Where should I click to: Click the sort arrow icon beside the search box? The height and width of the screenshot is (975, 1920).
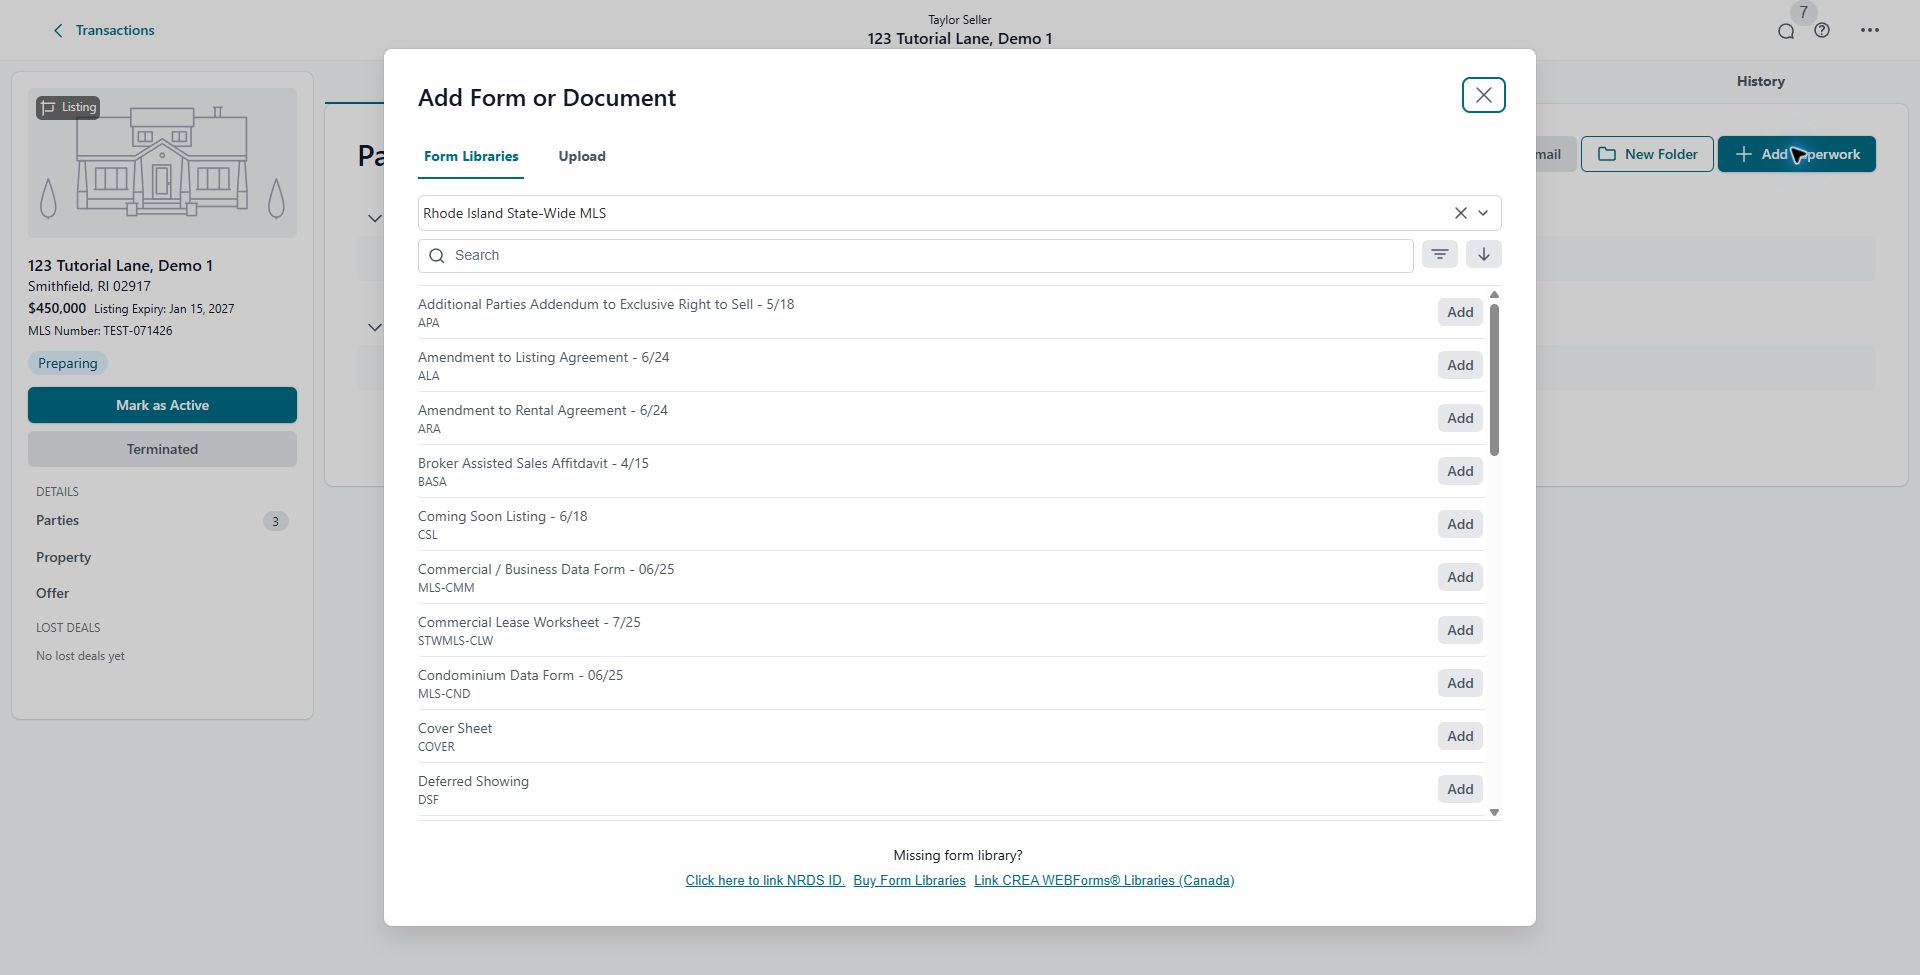[1484, 255]
